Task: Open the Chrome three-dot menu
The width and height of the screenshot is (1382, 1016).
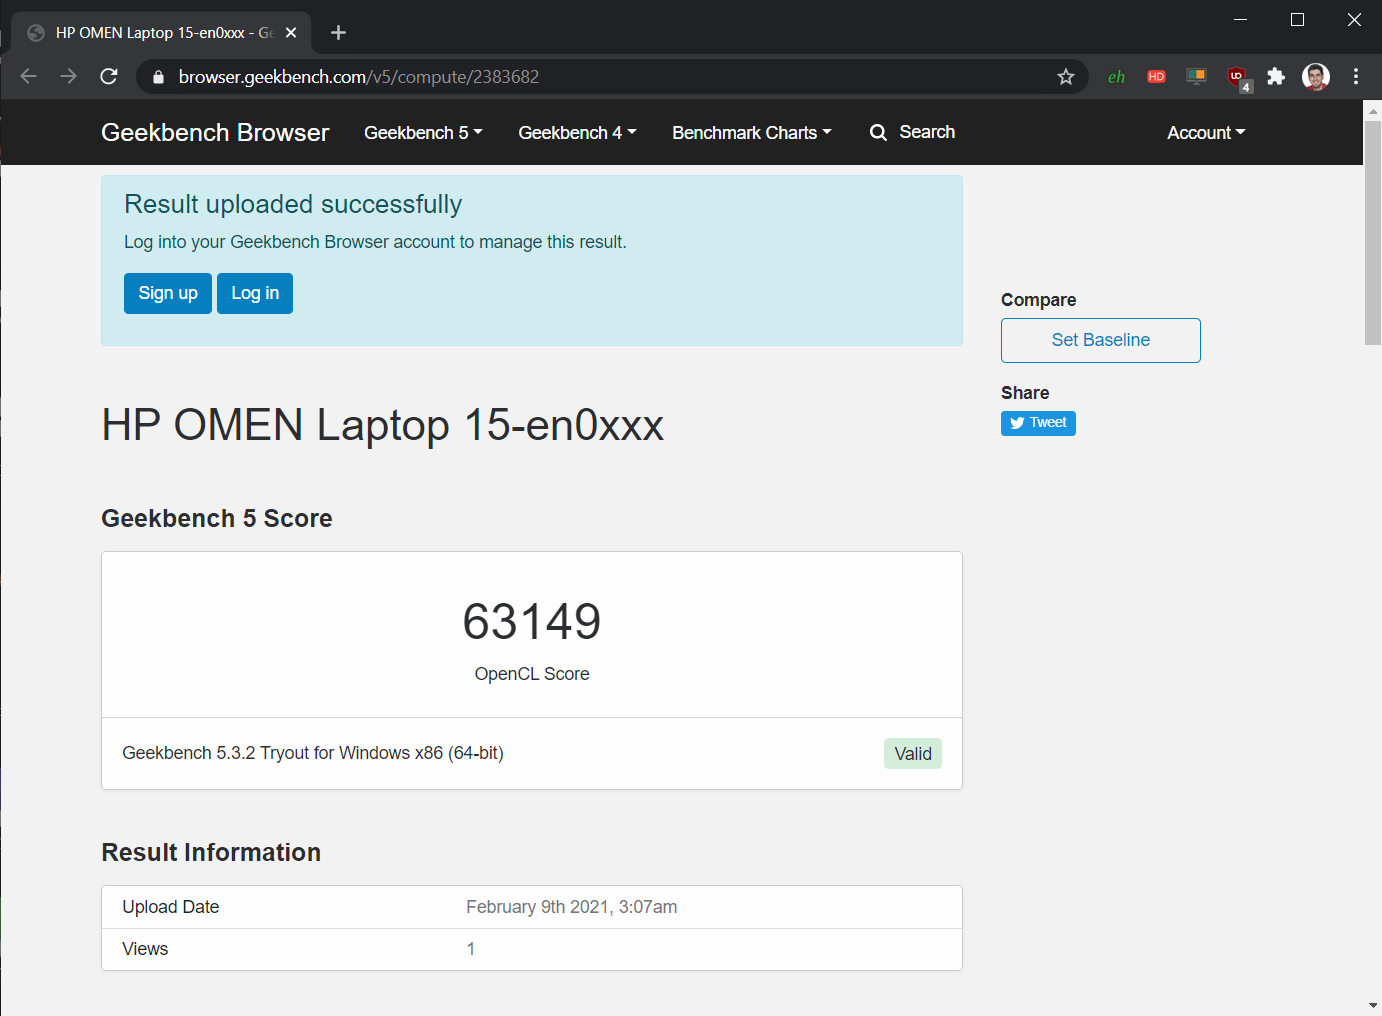Action: coord(1356,77)
